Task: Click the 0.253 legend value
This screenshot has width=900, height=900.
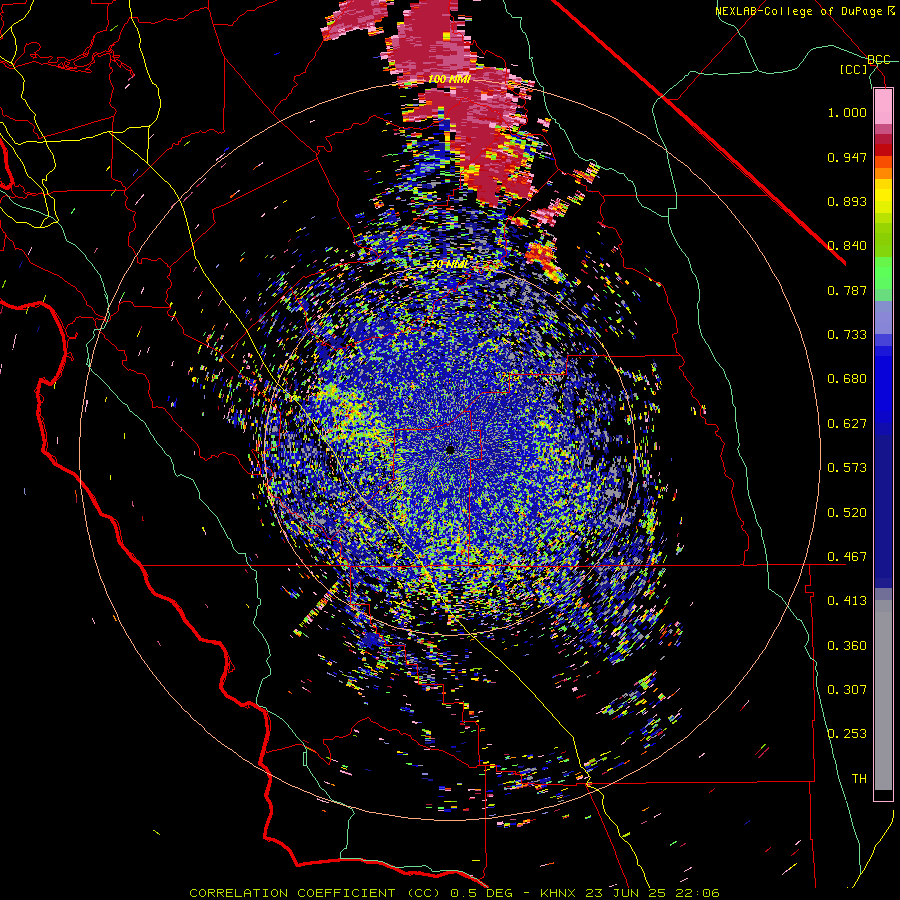Action: tap(847, 734)
